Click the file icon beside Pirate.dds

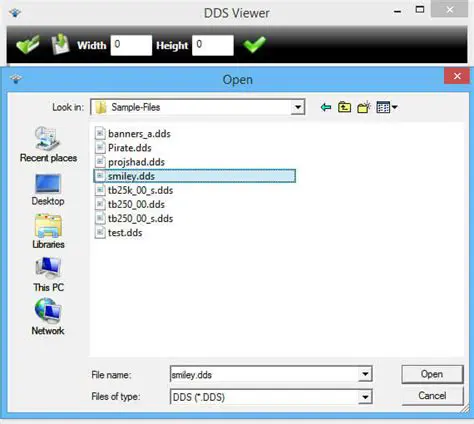[100, 148]
